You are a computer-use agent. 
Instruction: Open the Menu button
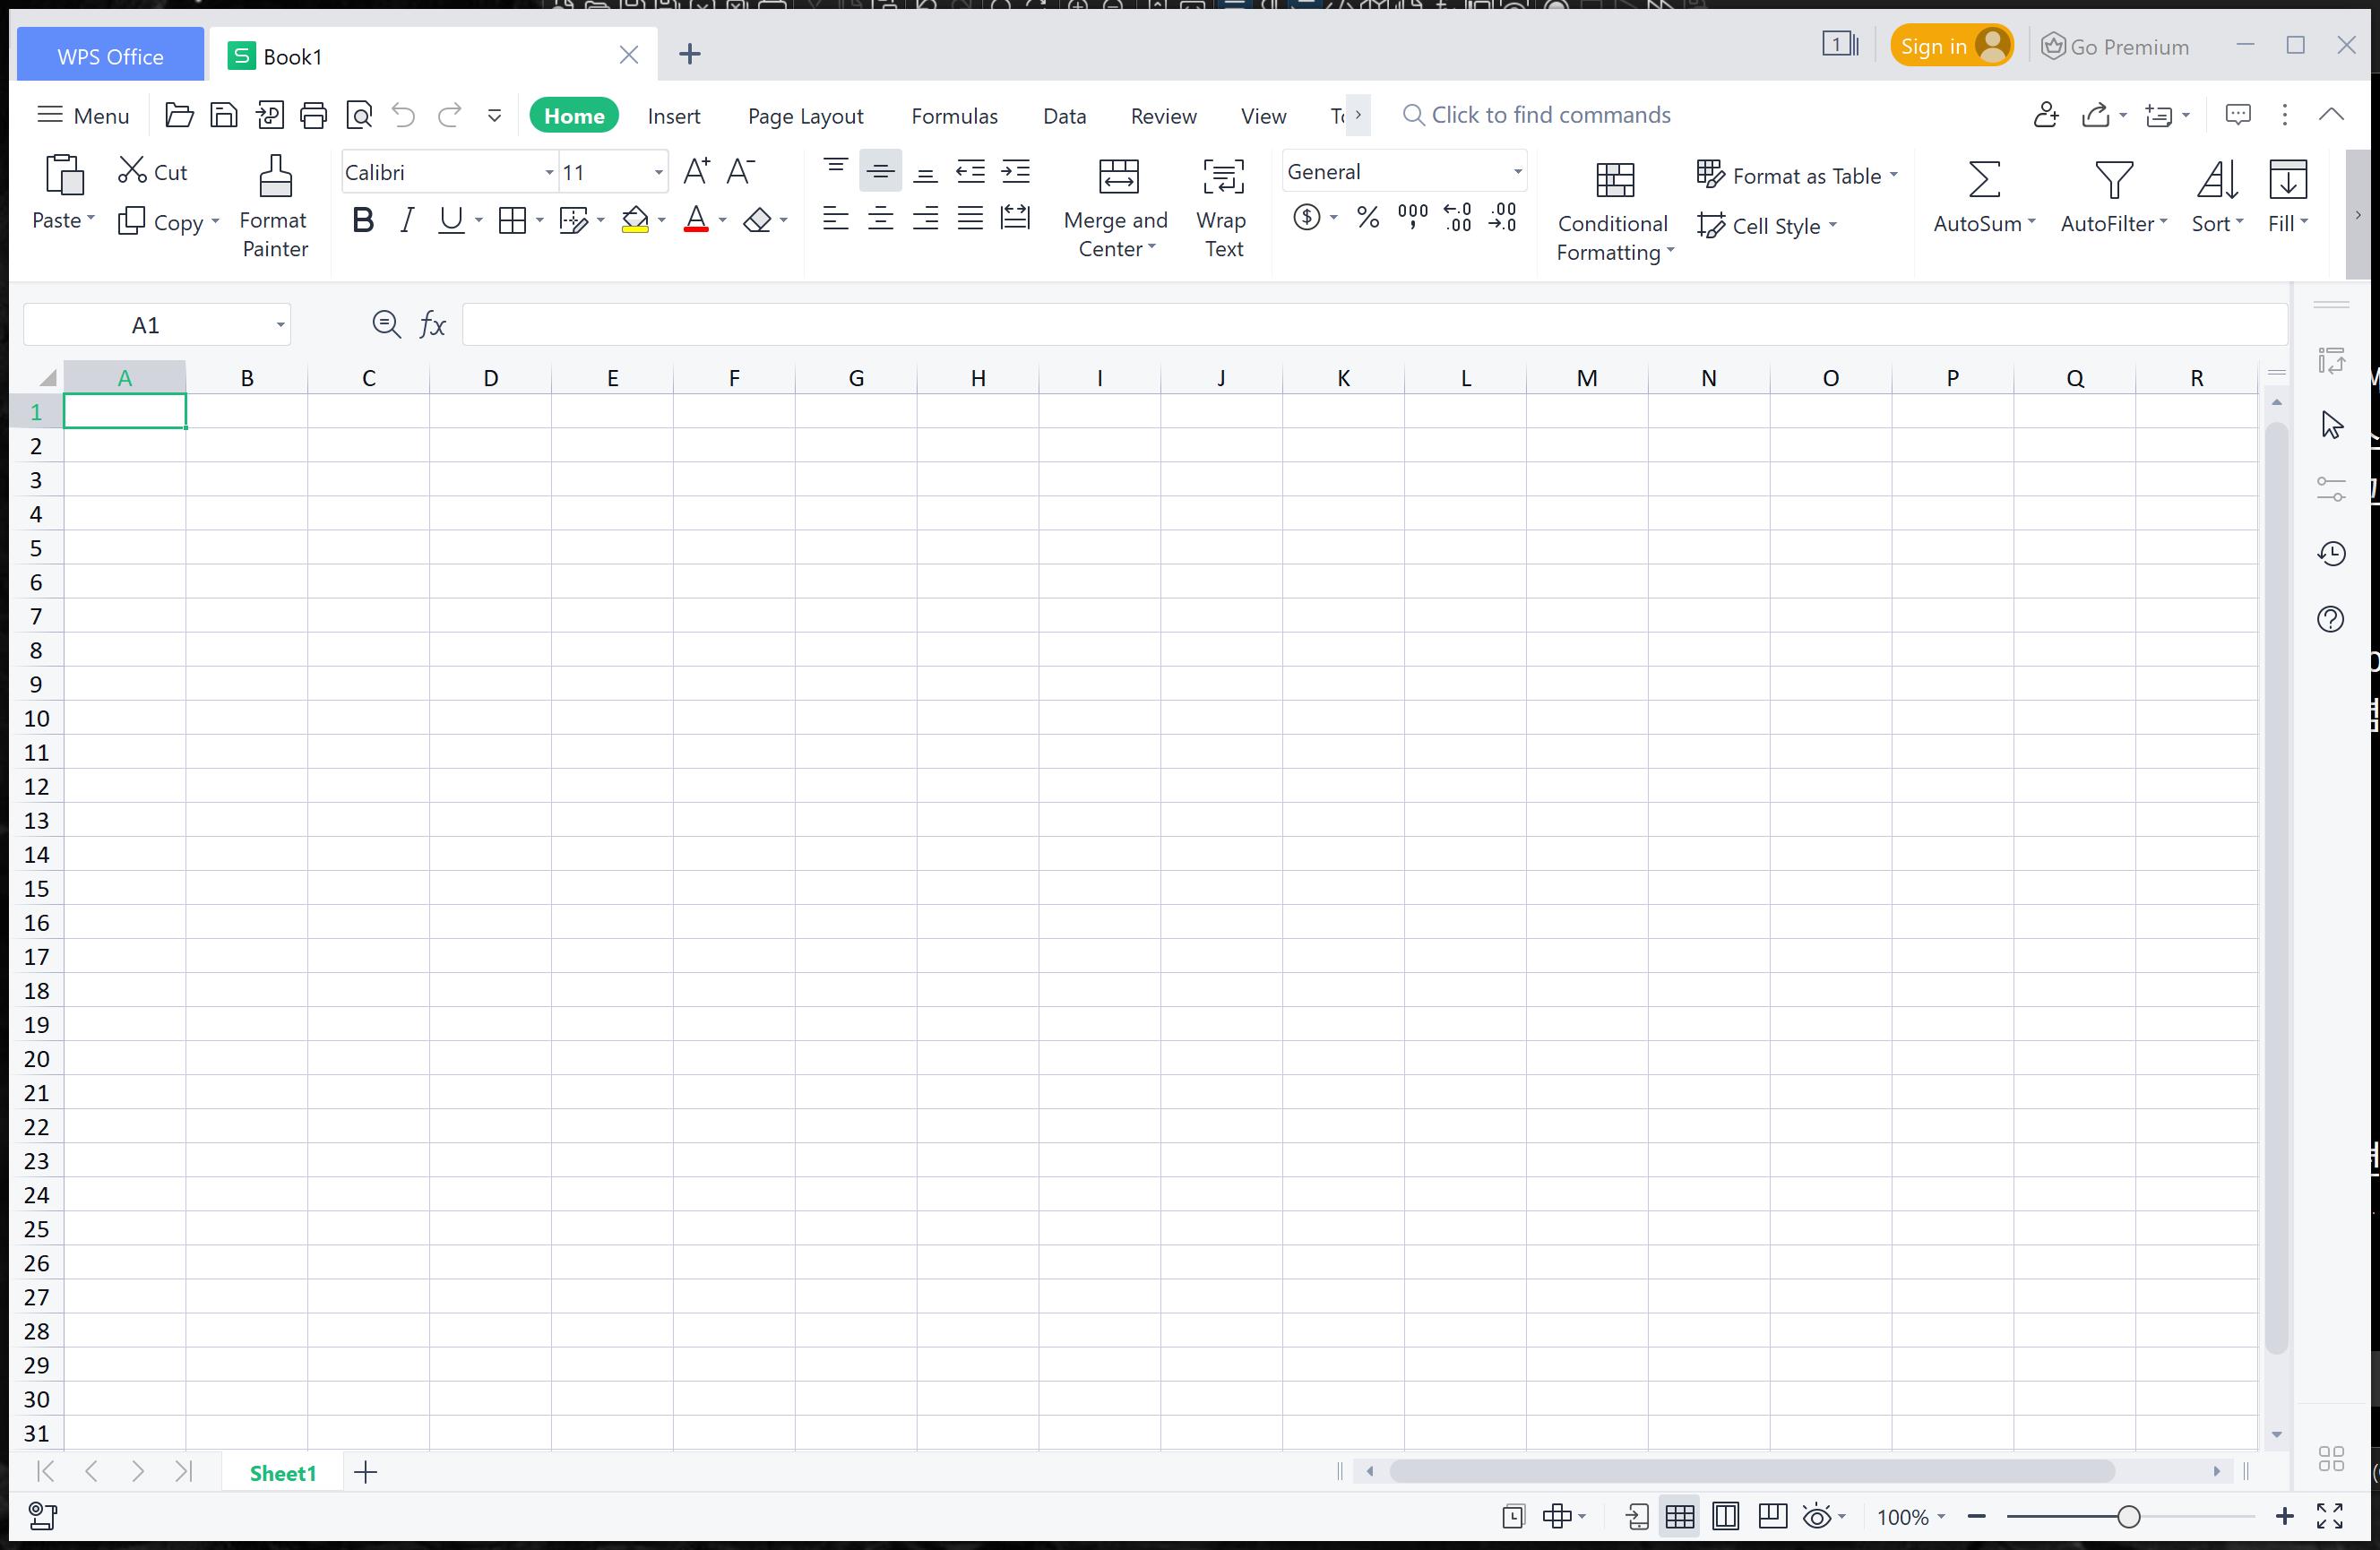(83, 116)
